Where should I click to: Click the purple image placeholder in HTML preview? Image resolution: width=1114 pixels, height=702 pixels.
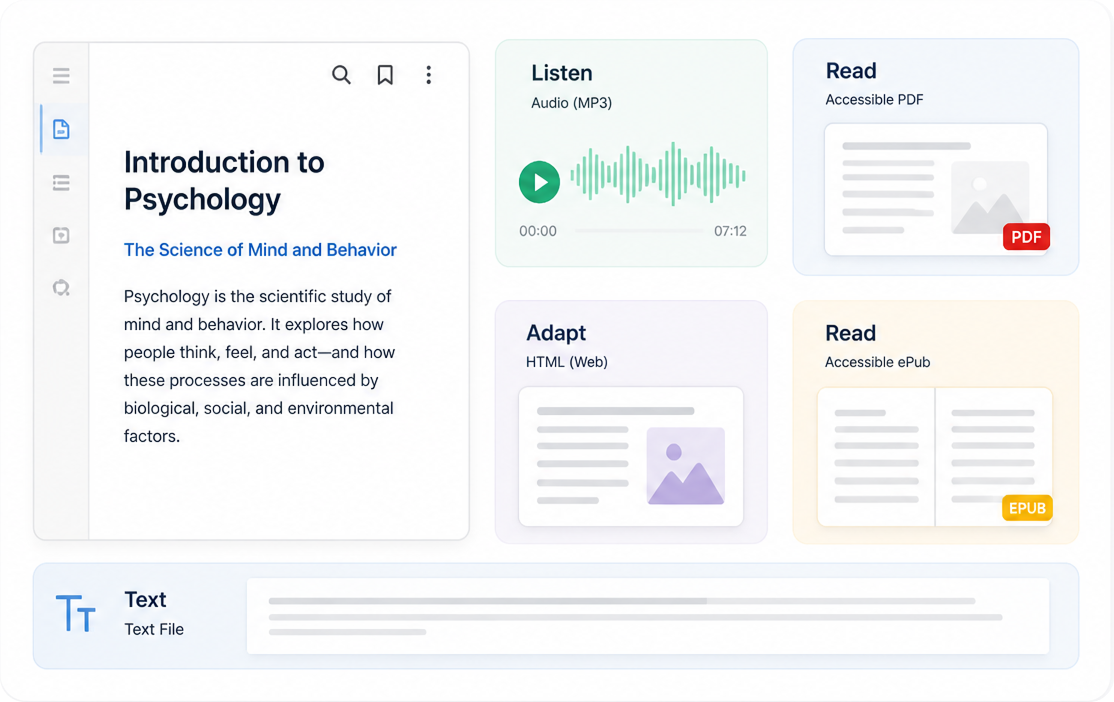click(686, 466)
